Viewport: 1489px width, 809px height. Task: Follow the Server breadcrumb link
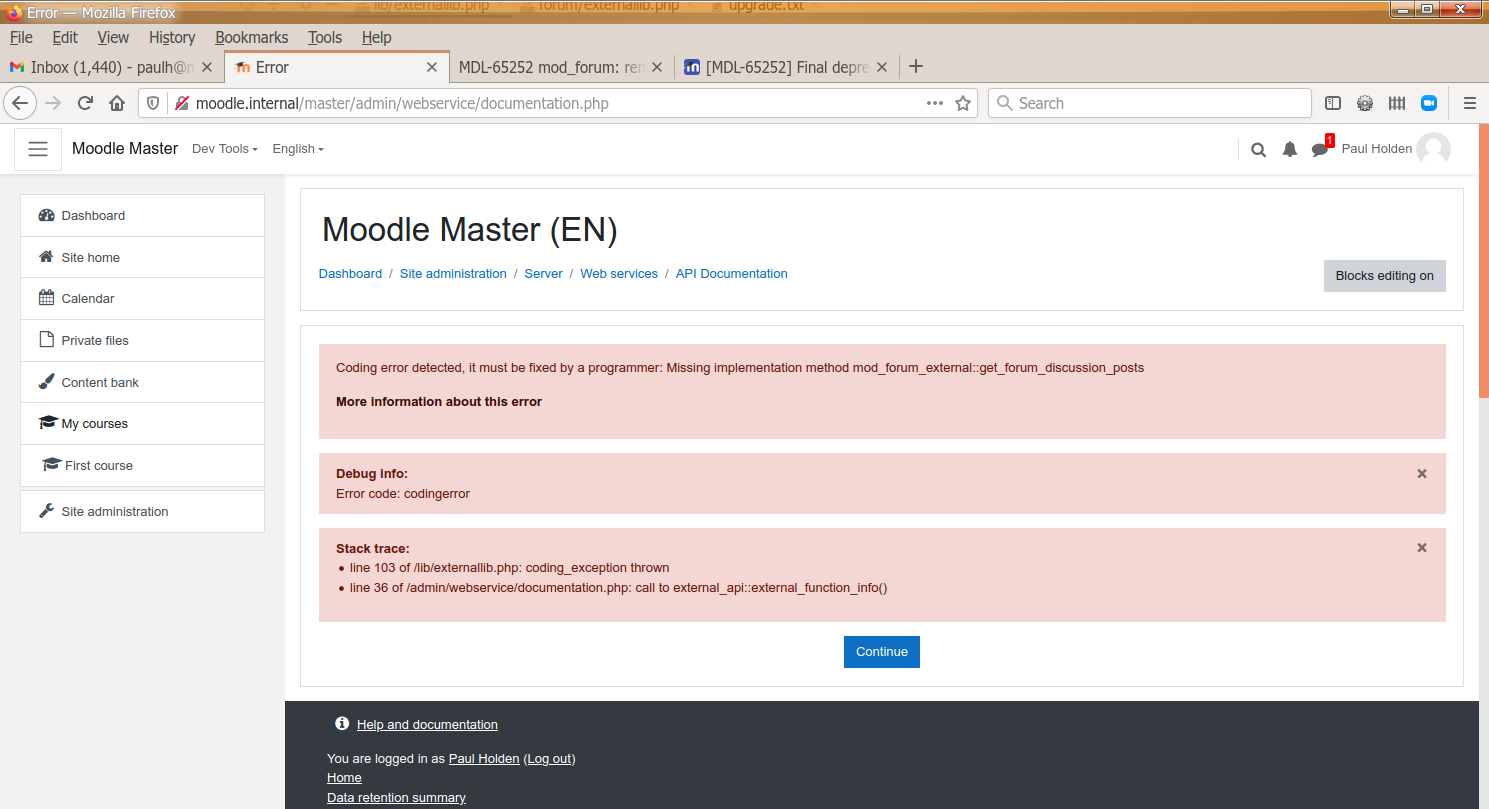pyautogui.click(x=543, y=274)
